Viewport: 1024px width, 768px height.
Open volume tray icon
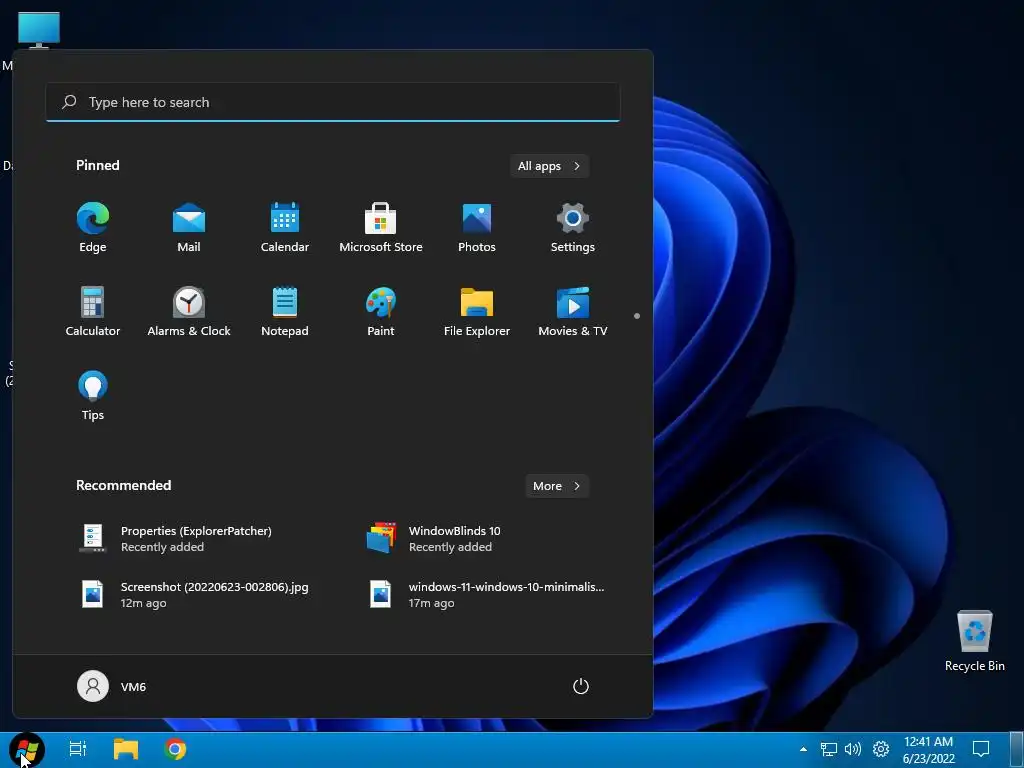point(853,750)
